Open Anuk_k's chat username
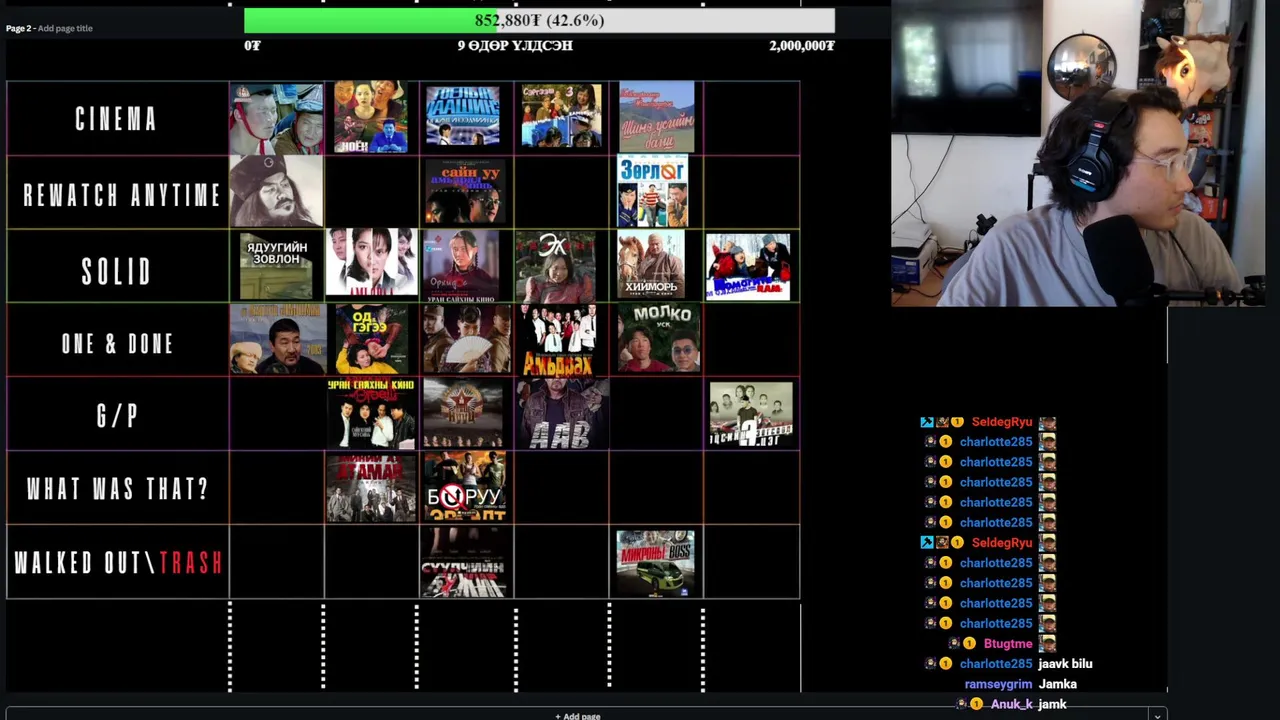The height and width of the screenshot is (720, 1280). 1012,704
